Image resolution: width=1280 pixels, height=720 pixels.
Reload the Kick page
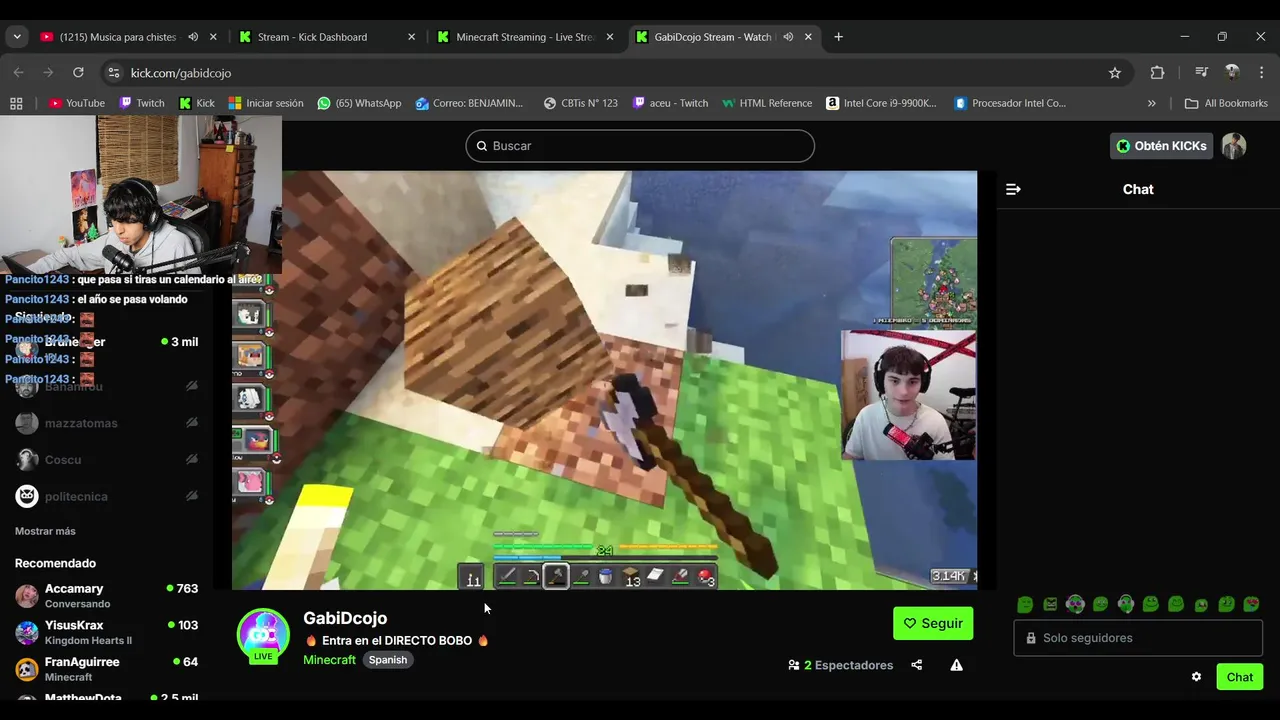pyautogui.click(x=78, y=73)
